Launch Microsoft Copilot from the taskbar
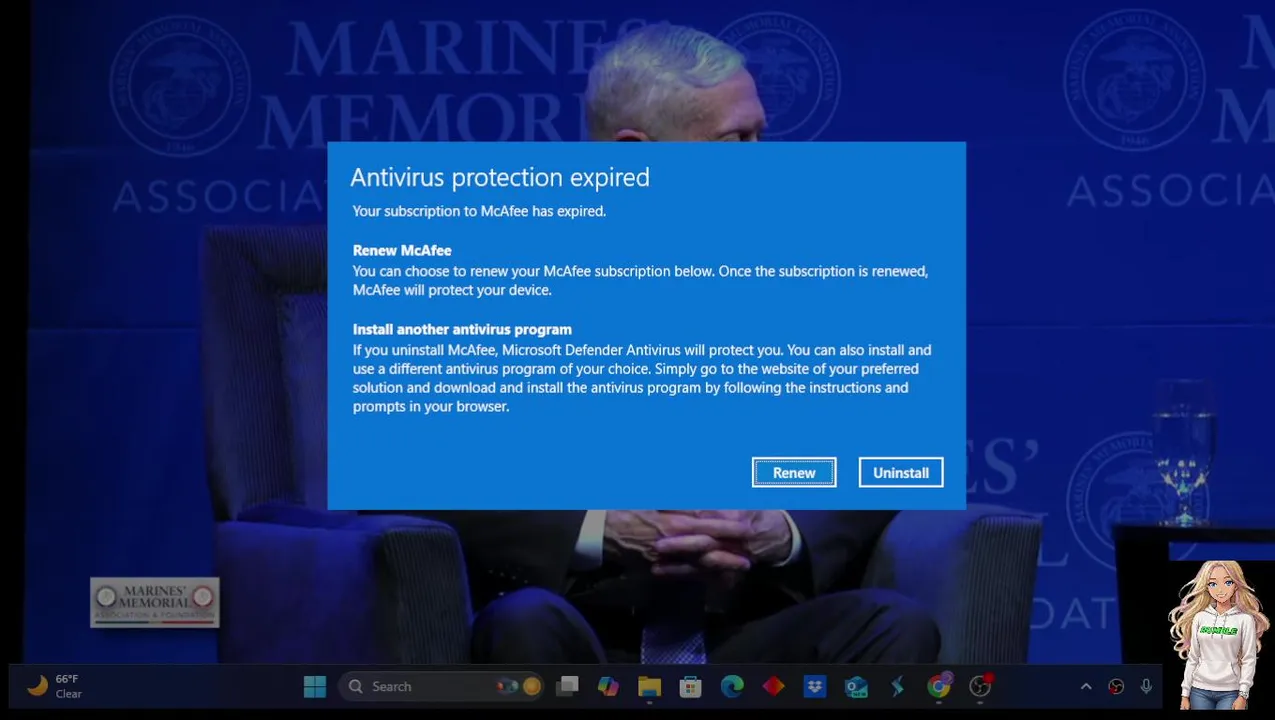 pos(608,686)
